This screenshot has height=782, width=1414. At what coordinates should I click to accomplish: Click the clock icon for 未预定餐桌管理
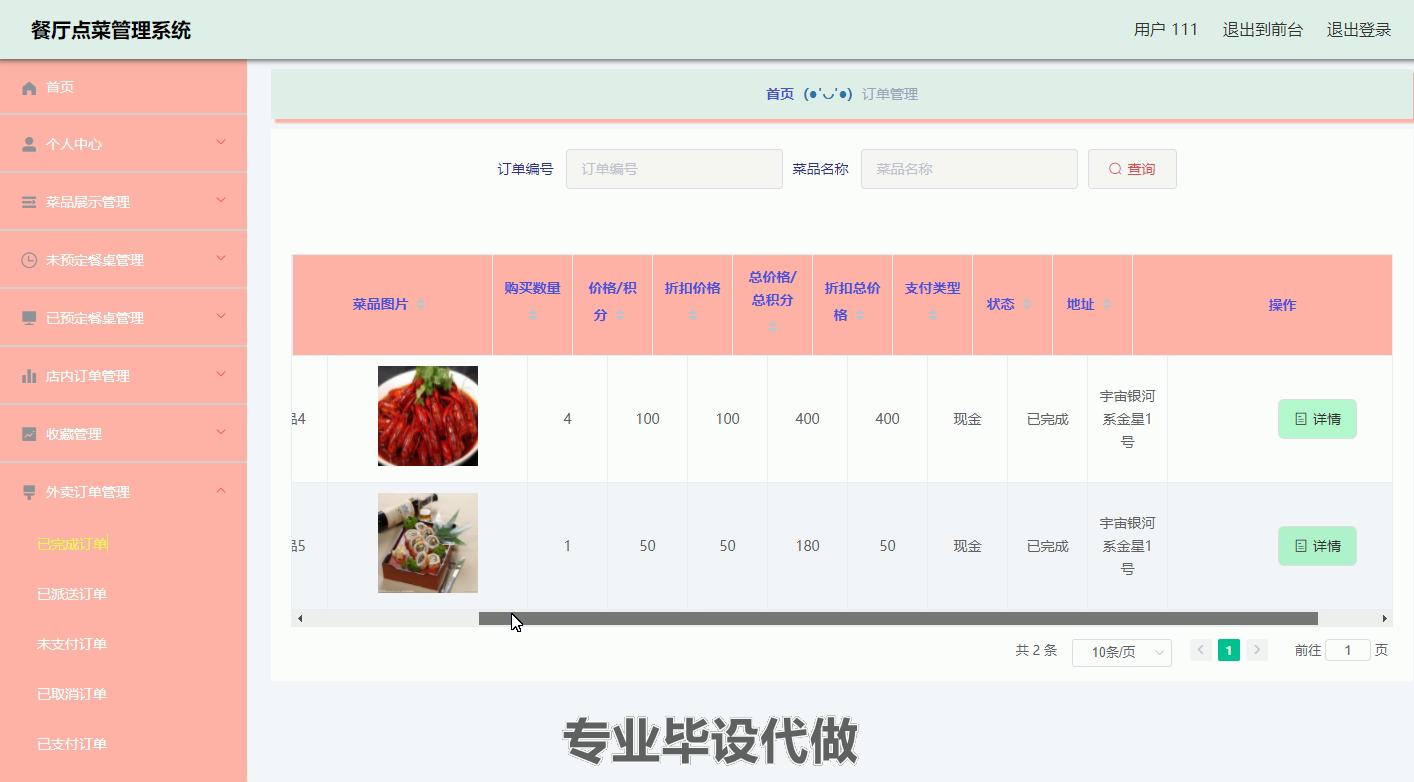(x=31, y=259)
